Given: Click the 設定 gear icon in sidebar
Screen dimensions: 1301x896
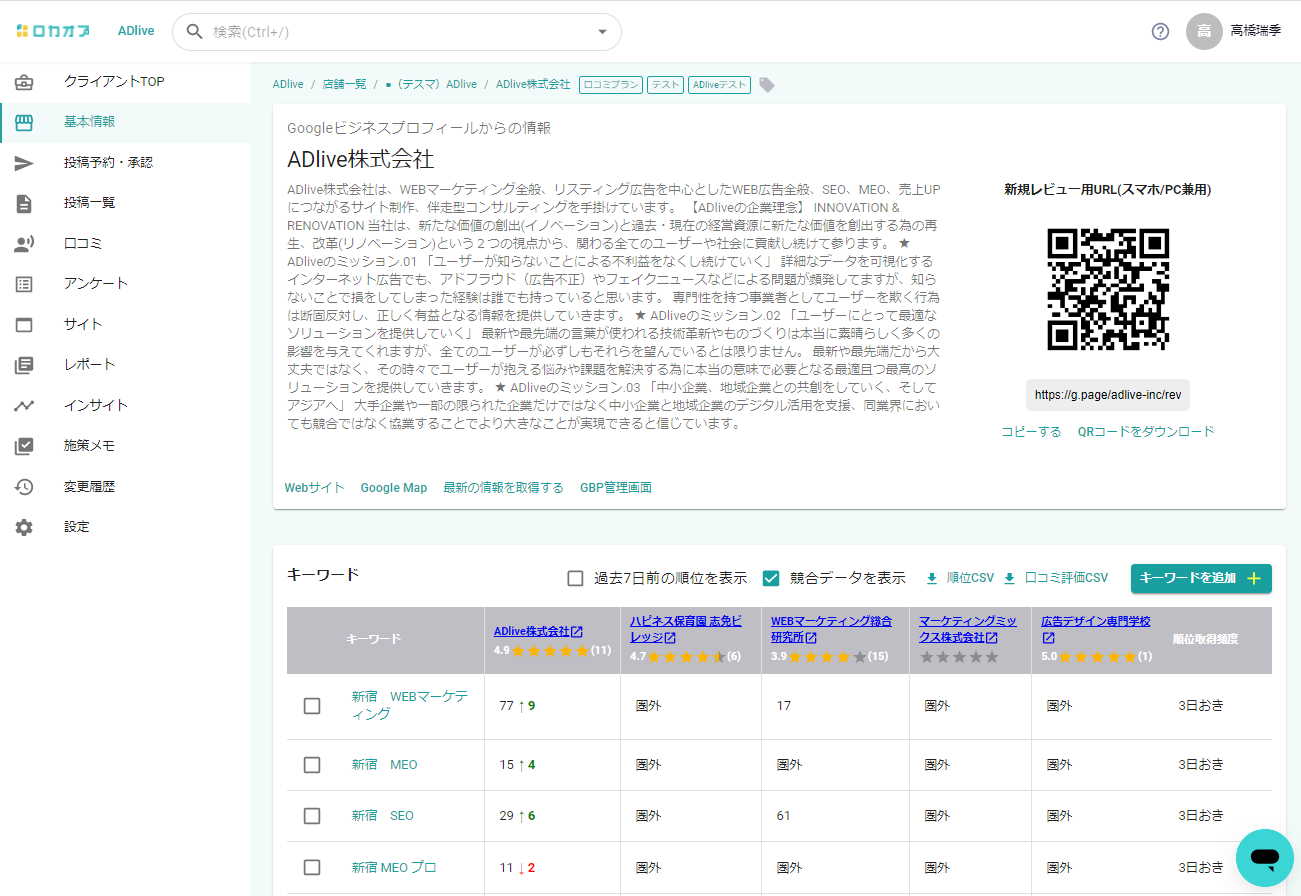Looking at the screenshot, I should click(24, 527).
